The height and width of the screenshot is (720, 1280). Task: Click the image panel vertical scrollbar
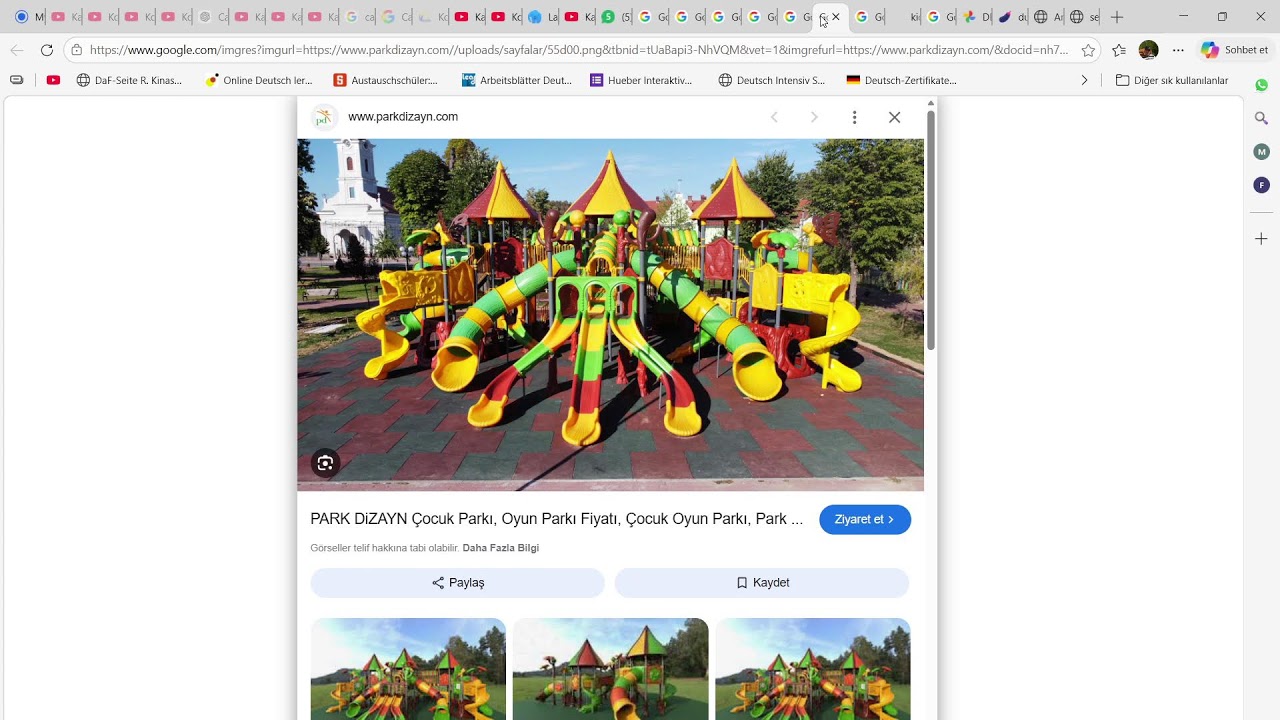click(x=931, y=230)
